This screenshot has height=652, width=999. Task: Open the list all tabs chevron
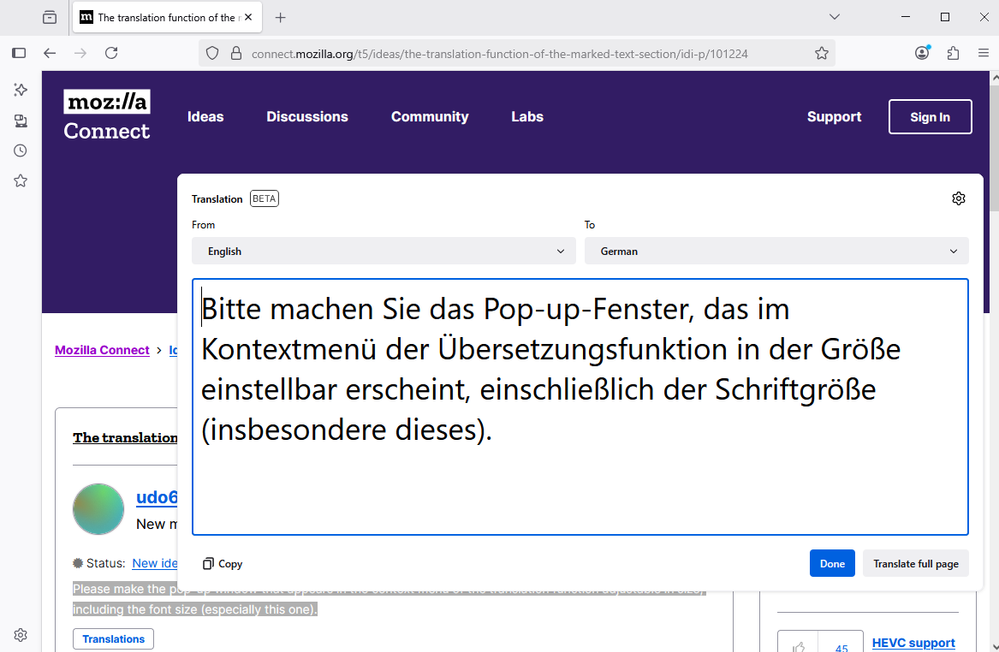pyautogui.click(x=835, y=17)
